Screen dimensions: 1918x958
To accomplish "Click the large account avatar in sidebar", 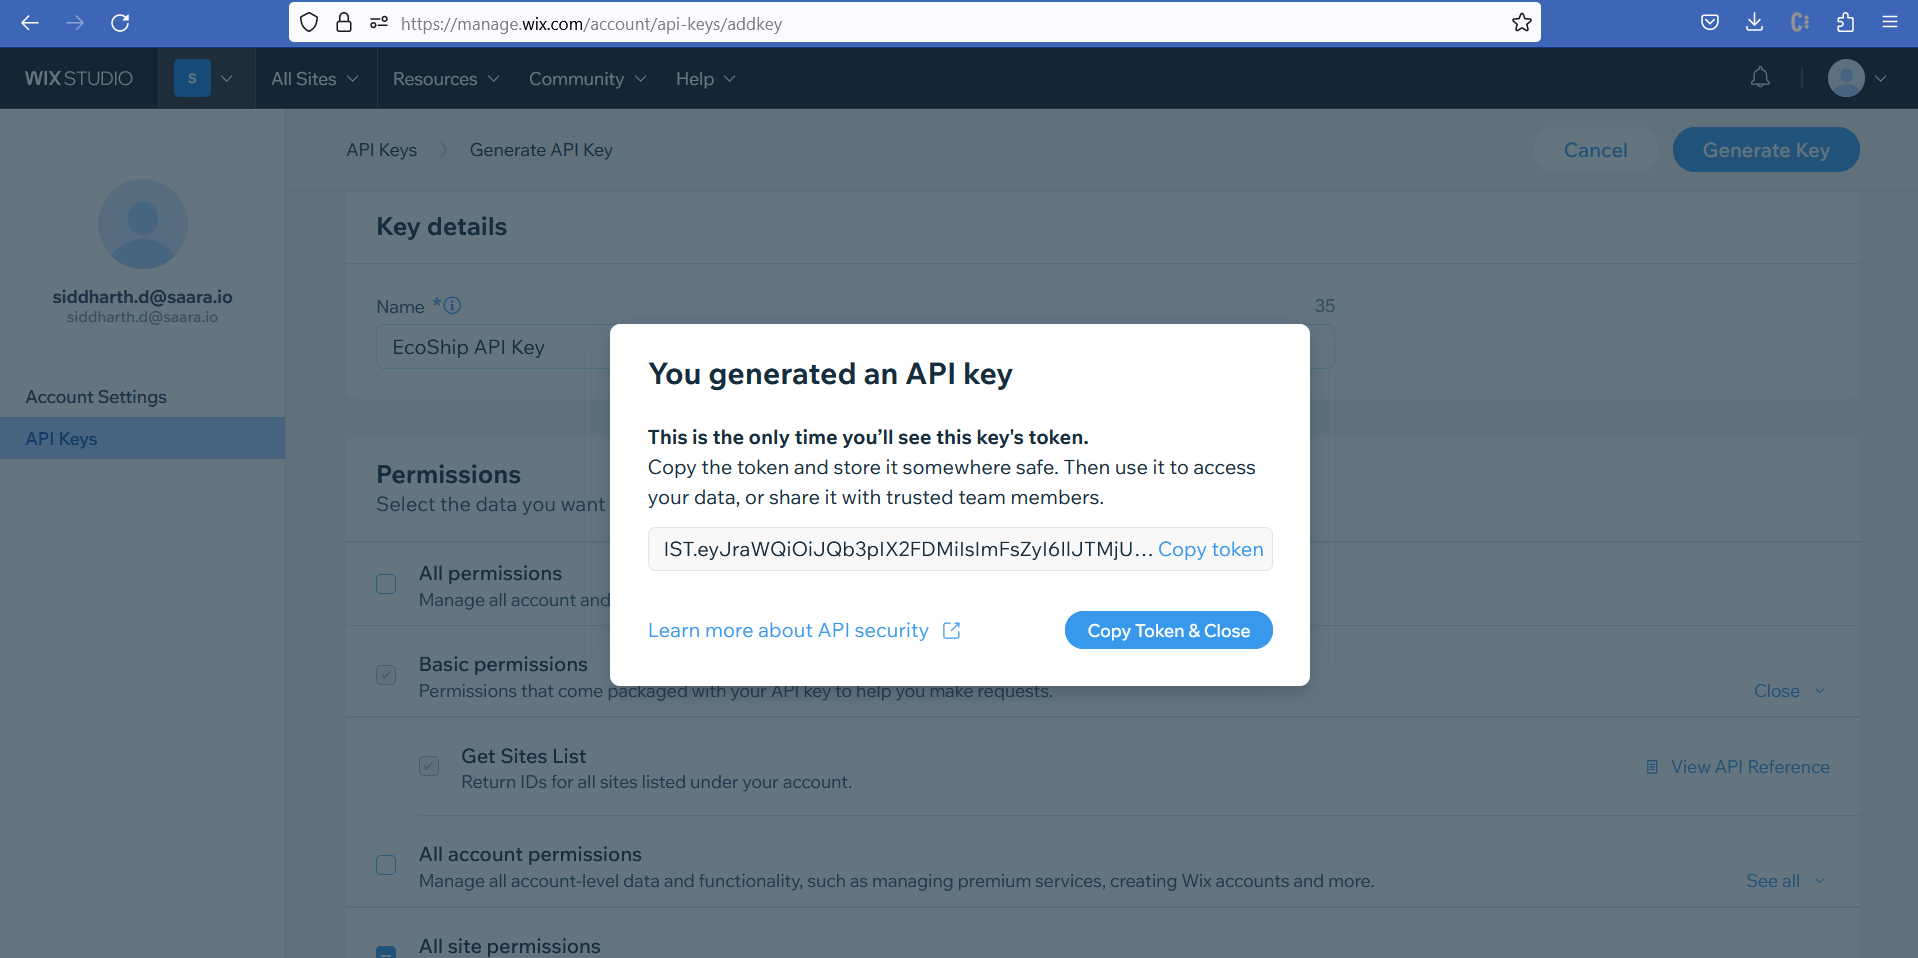I will 142,224.
